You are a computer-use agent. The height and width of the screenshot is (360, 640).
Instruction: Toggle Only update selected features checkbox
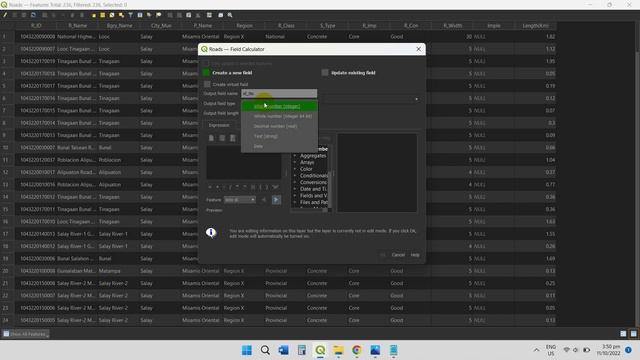(x=206, y=63)
